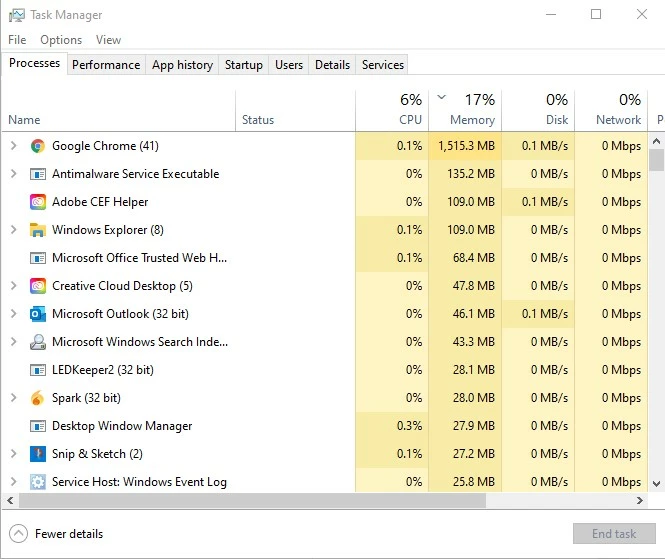Screen dimensions: 665x559
Task: Switch to the Startup tab
Action: tap(244, 64)
